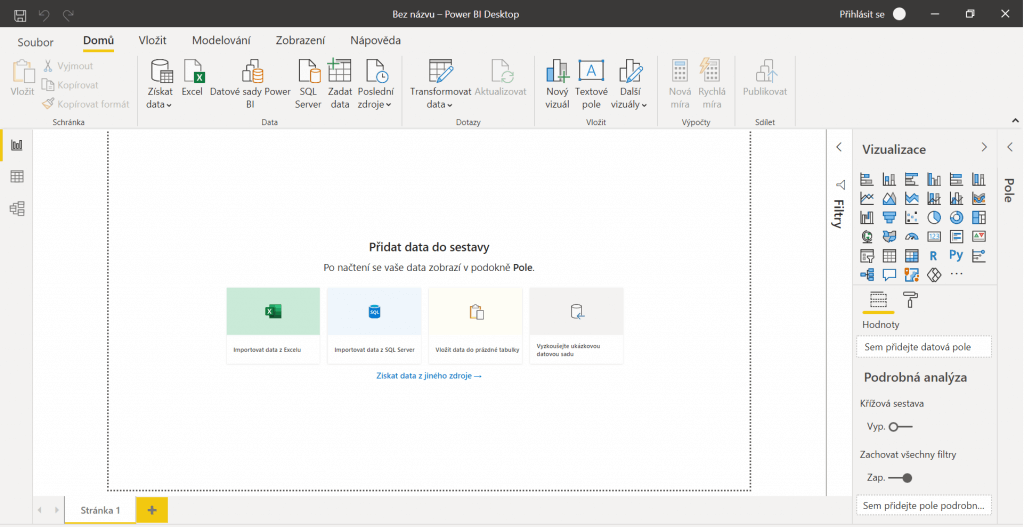Open the Format paint roller pane
The height and width of the screenshot is (527, 1024).
coord(910,300)
